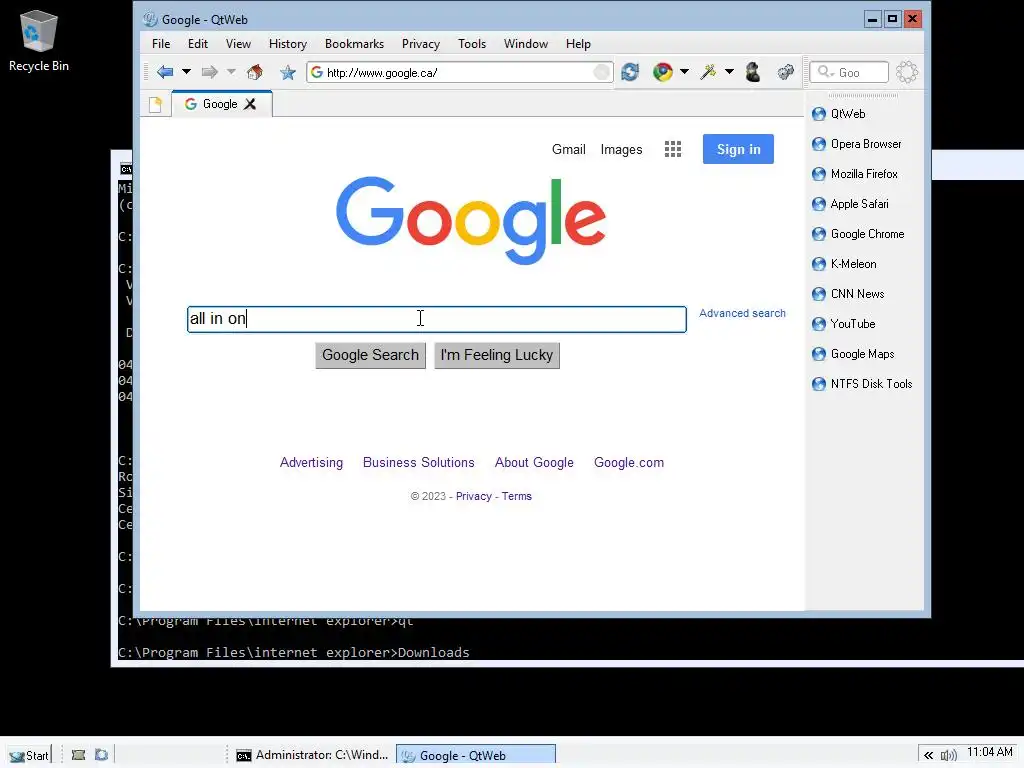Open the Google Maps sidebar bookmark
1024x768 pixels.
coord(853,355)
